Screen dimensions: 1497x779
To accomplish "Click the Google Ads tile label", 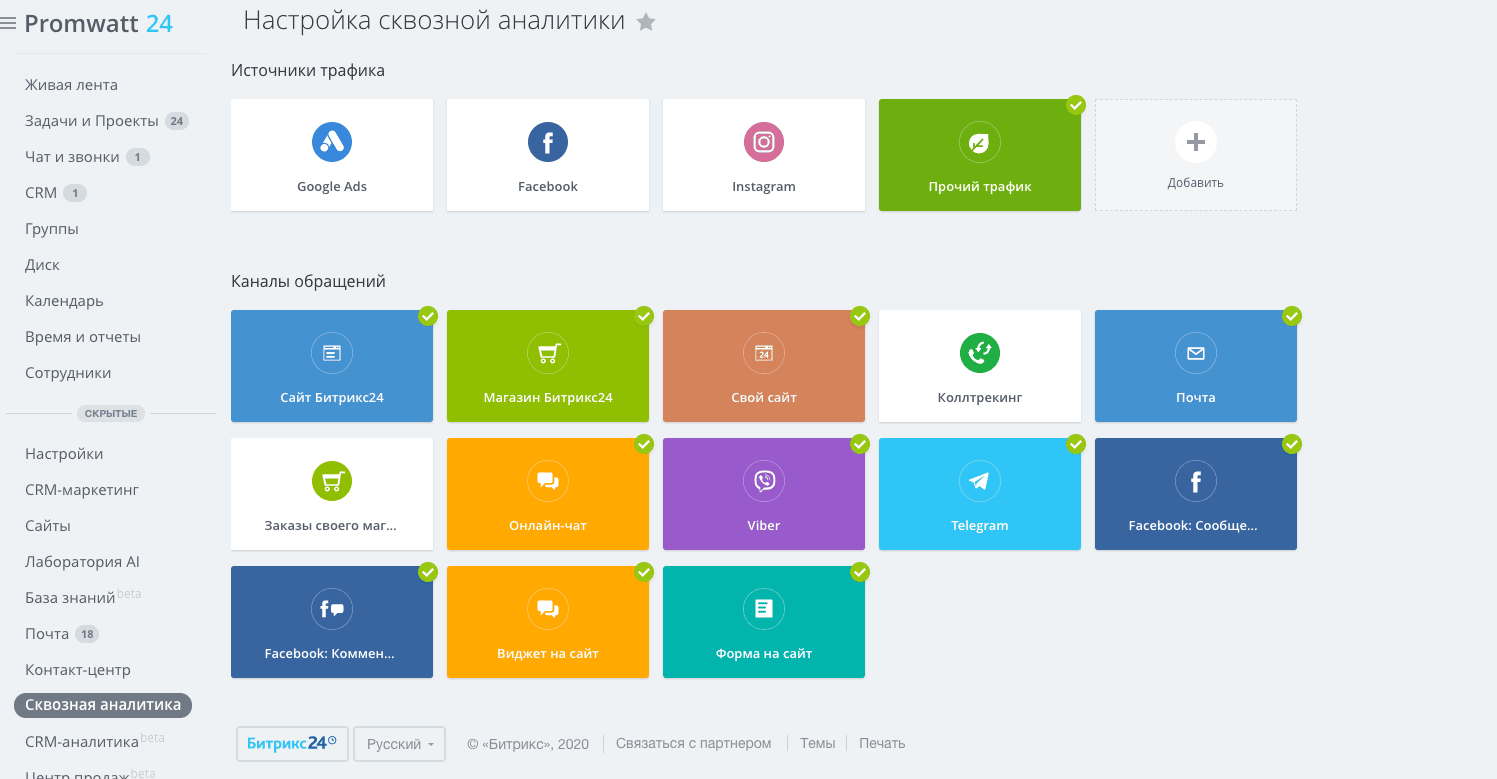I will (332, 187).
